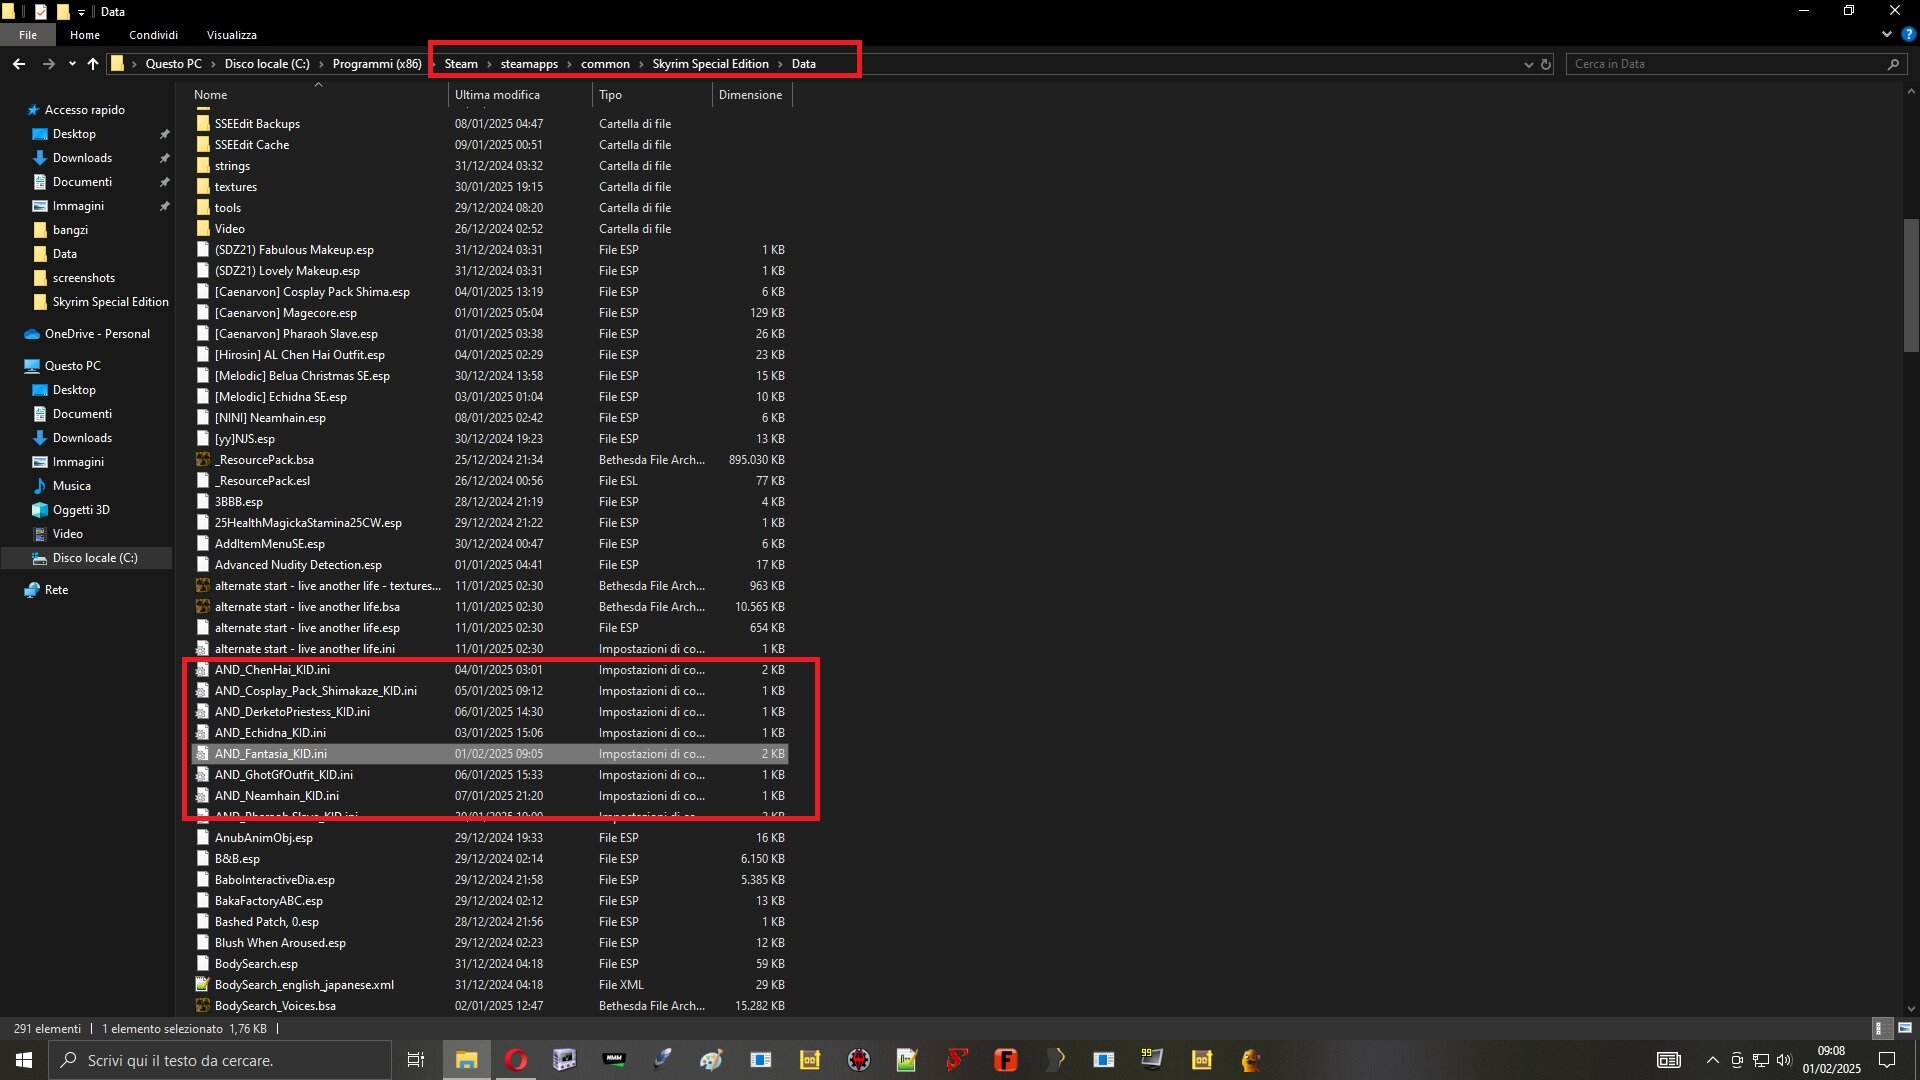The width and height of the screenshot is (1920, 1080).
Task: Click the New folder icon in title bar
Action: pos(62,12)
